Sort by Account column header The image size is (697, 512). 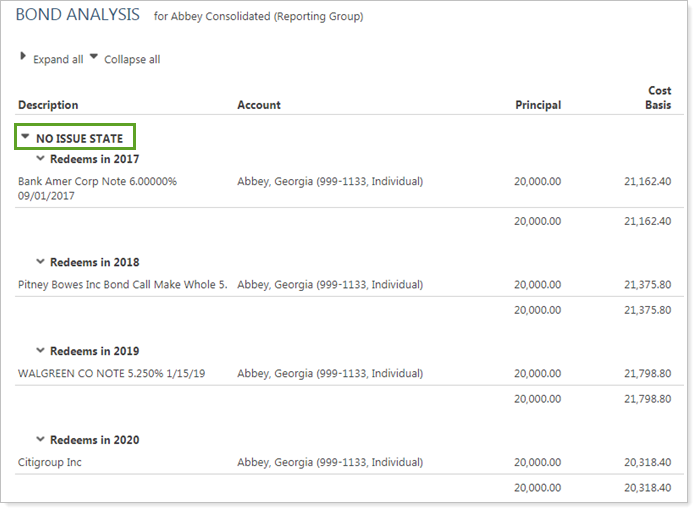pyautogui.click(x=259, y=105)
